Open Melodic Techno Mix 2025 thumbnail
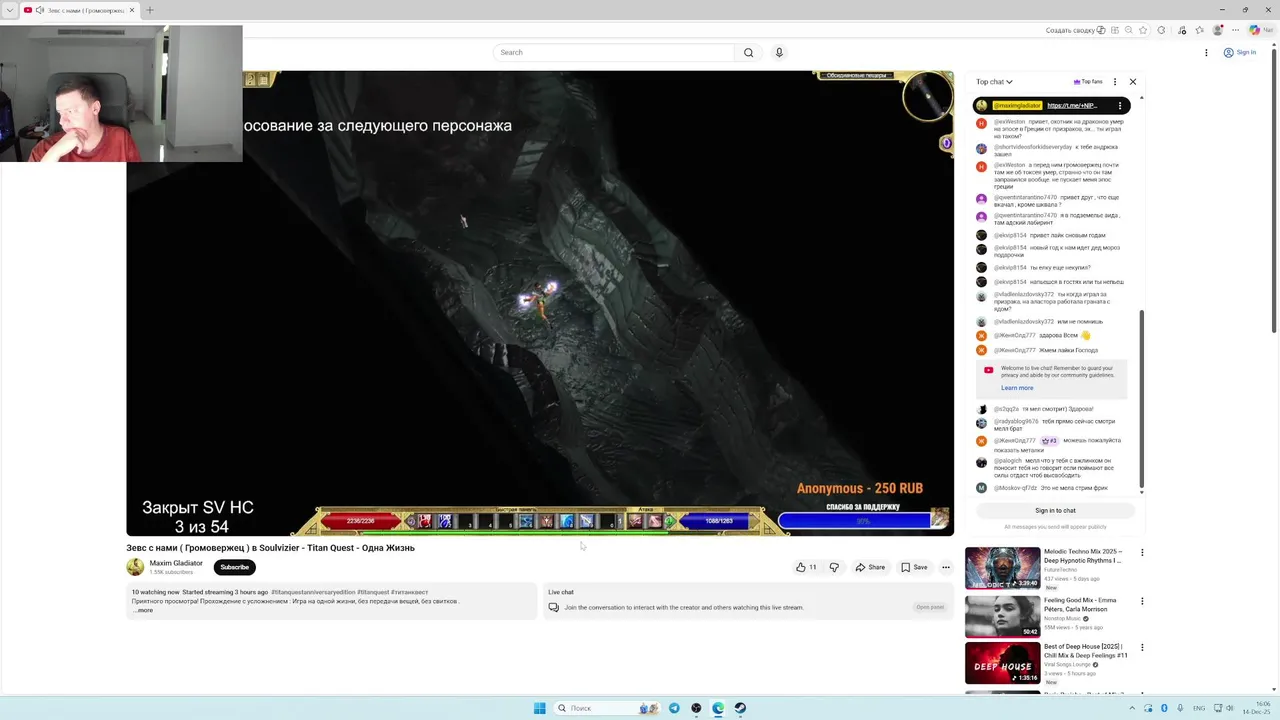 point(1002,567)
